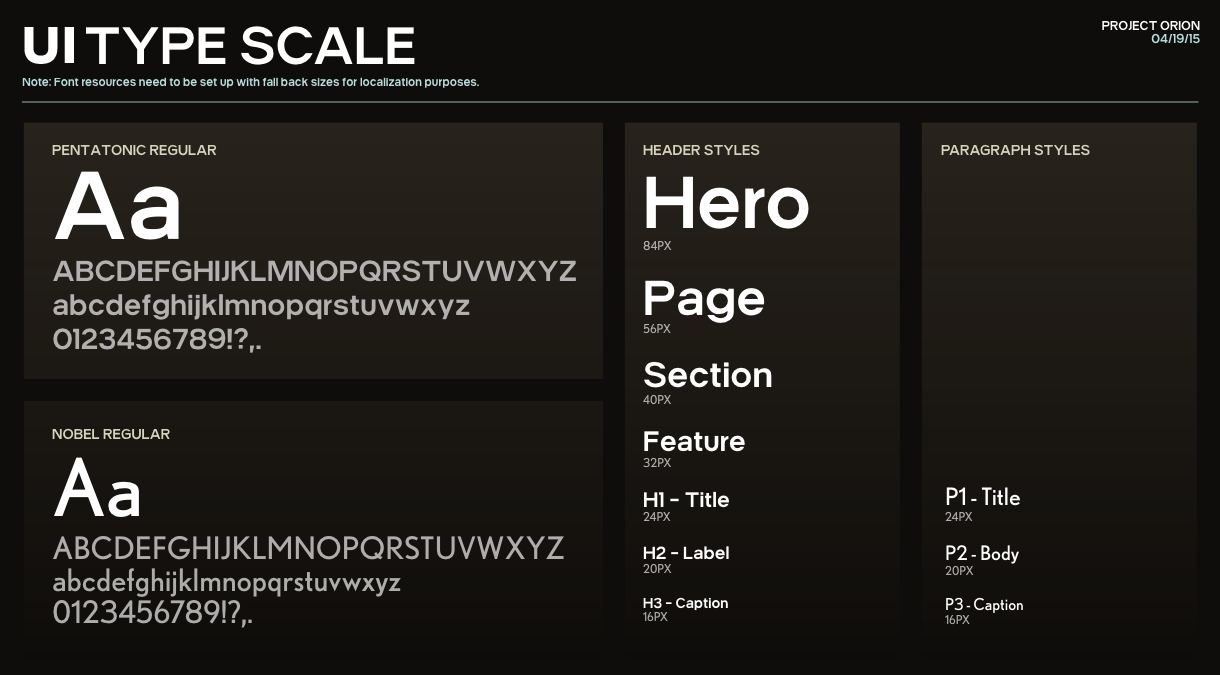
Task: Select the HEADER STYLES panel heading
Action: click(701, 150)
